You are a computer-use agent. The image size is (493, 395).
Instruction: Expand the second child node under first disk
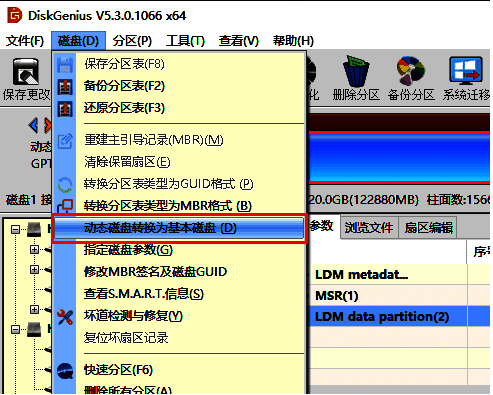(x=34, y=270)
